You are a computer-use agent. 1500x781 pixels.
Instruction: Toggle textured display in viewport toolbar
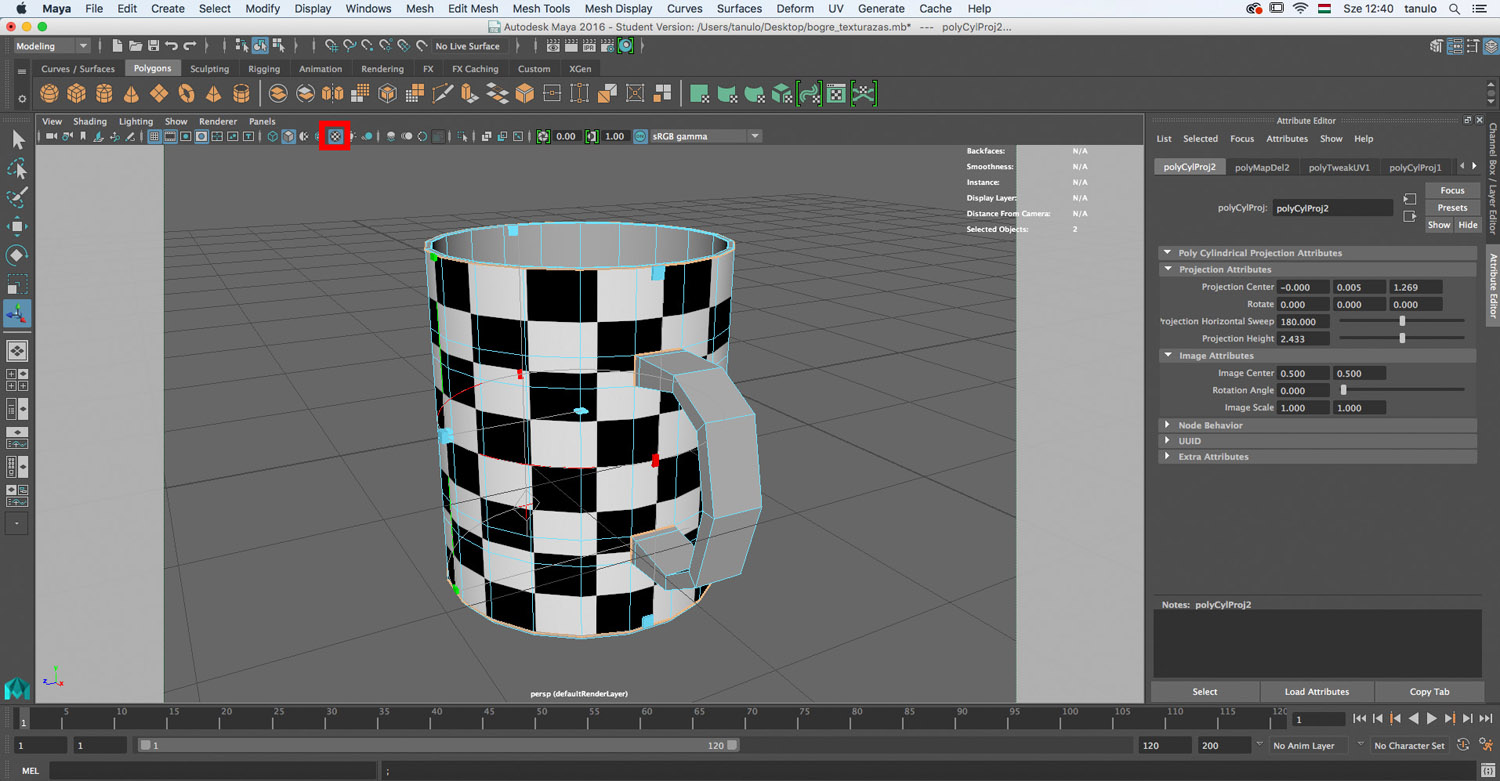(335, 136)
